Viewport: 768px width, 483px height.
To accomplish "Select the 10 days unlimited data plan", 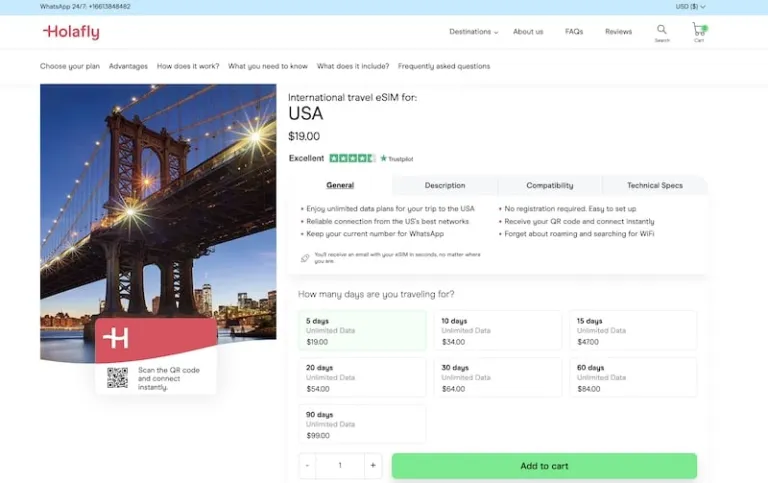I will 498,331.
